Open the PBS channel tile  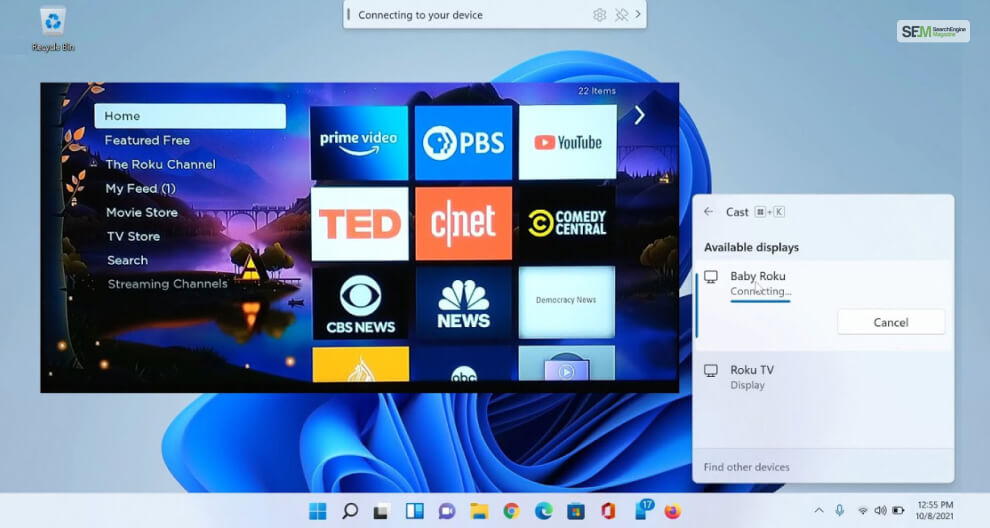[463, 142]
